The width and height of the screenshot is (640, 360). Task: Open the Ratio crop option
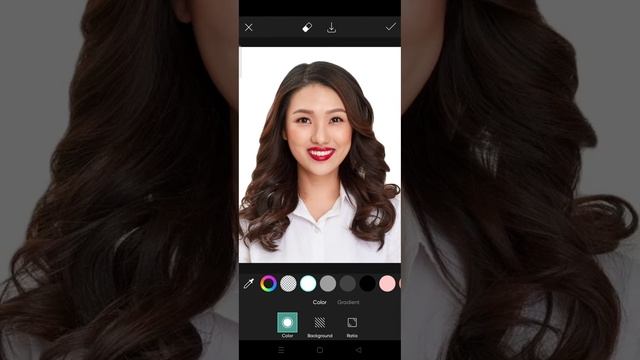tap(352, 327)
